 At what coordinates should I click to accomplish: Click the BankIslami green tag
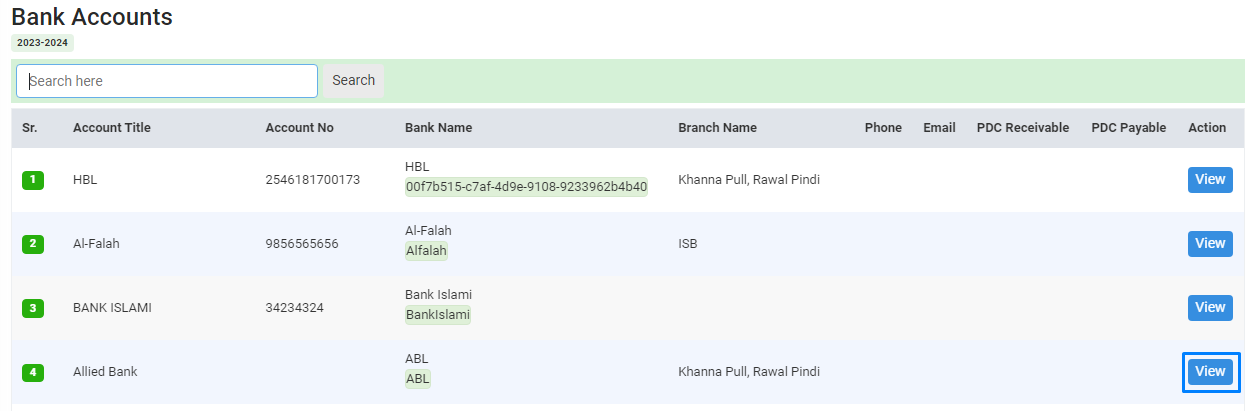coord(437,315)
